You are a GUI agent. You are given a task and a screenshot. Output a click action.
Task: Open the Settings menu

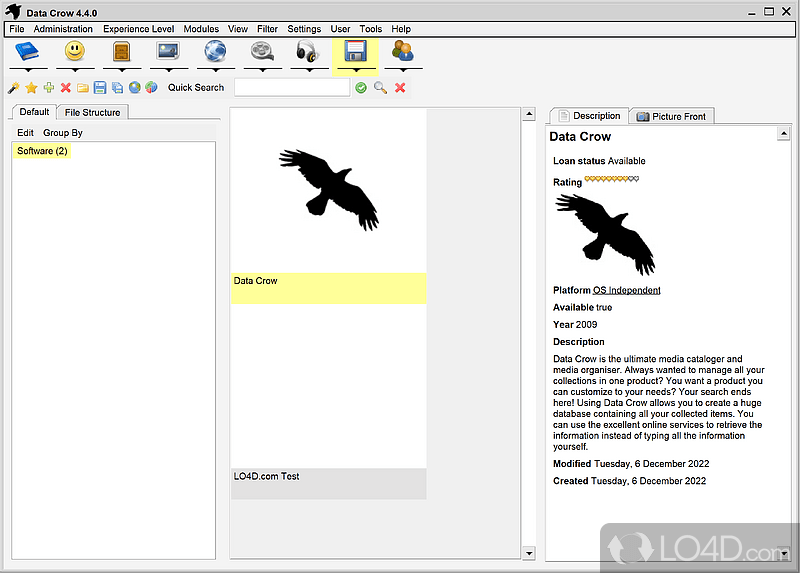[304, 29]
